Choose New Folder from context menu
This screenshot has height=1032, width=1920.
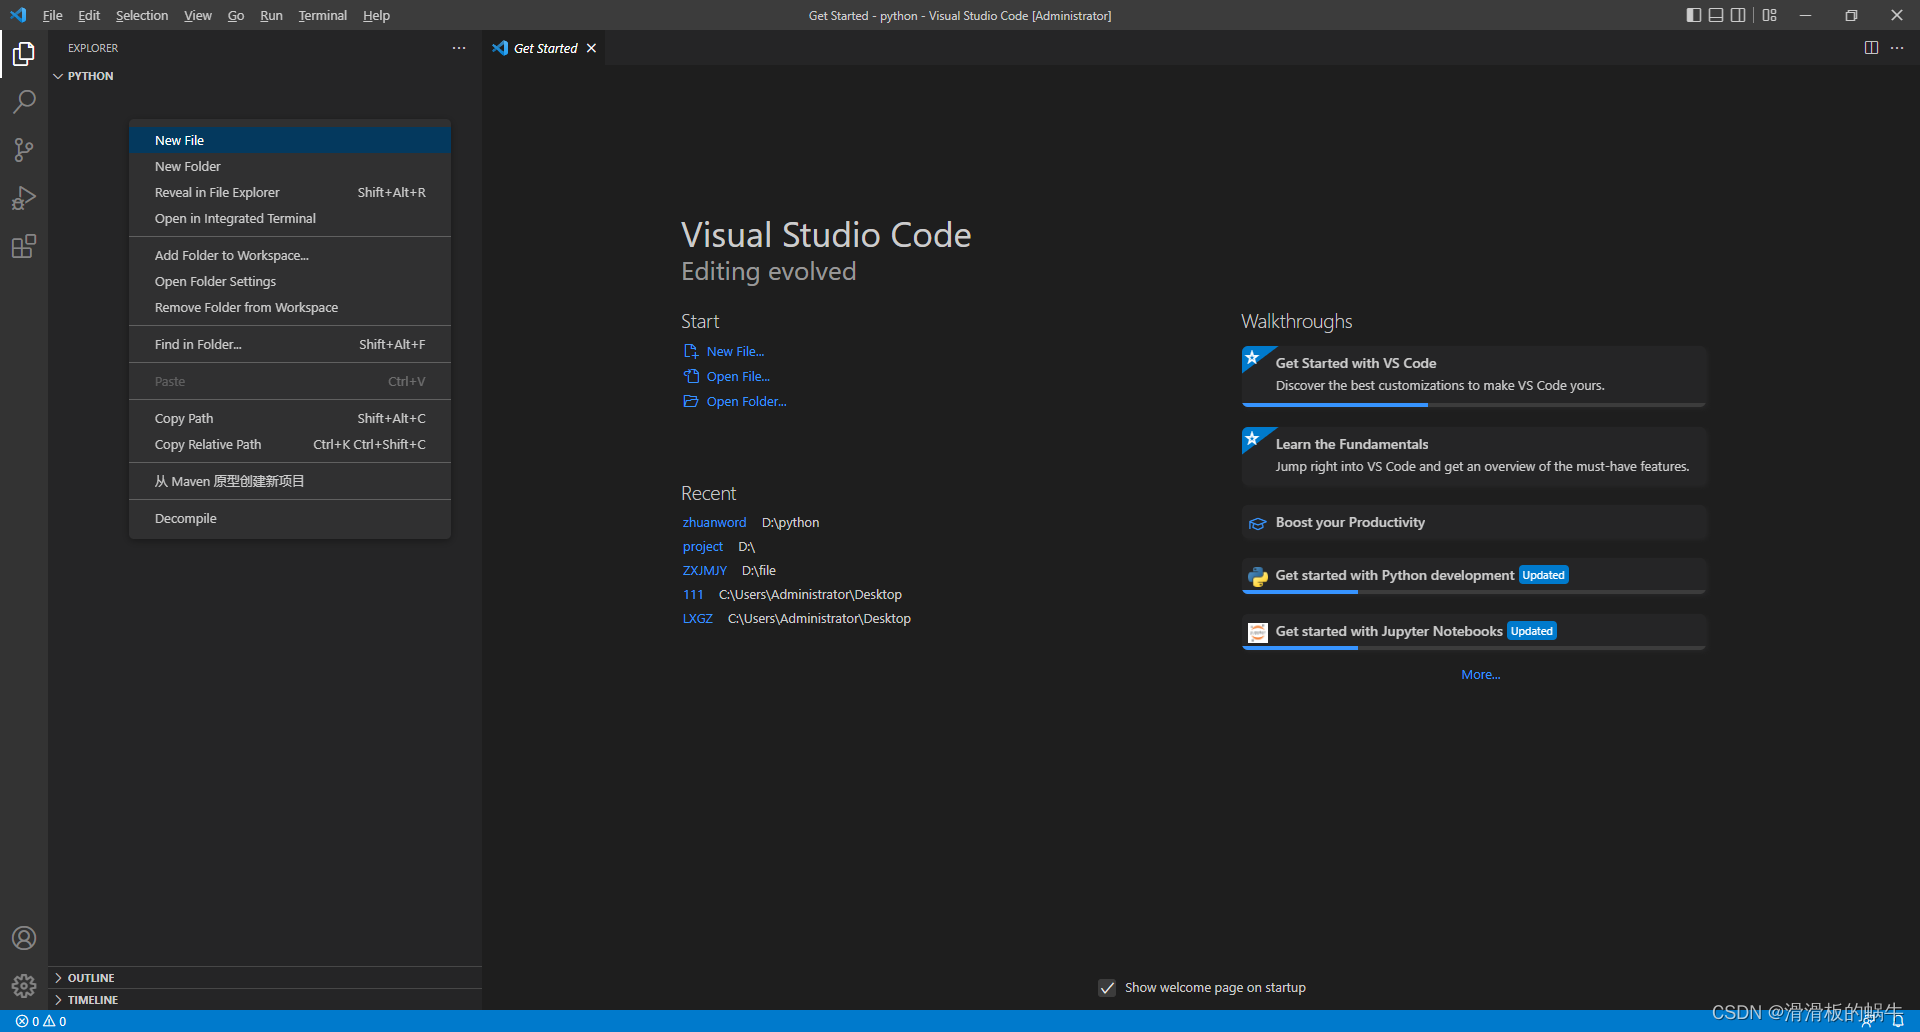click(x=290, y=167)
